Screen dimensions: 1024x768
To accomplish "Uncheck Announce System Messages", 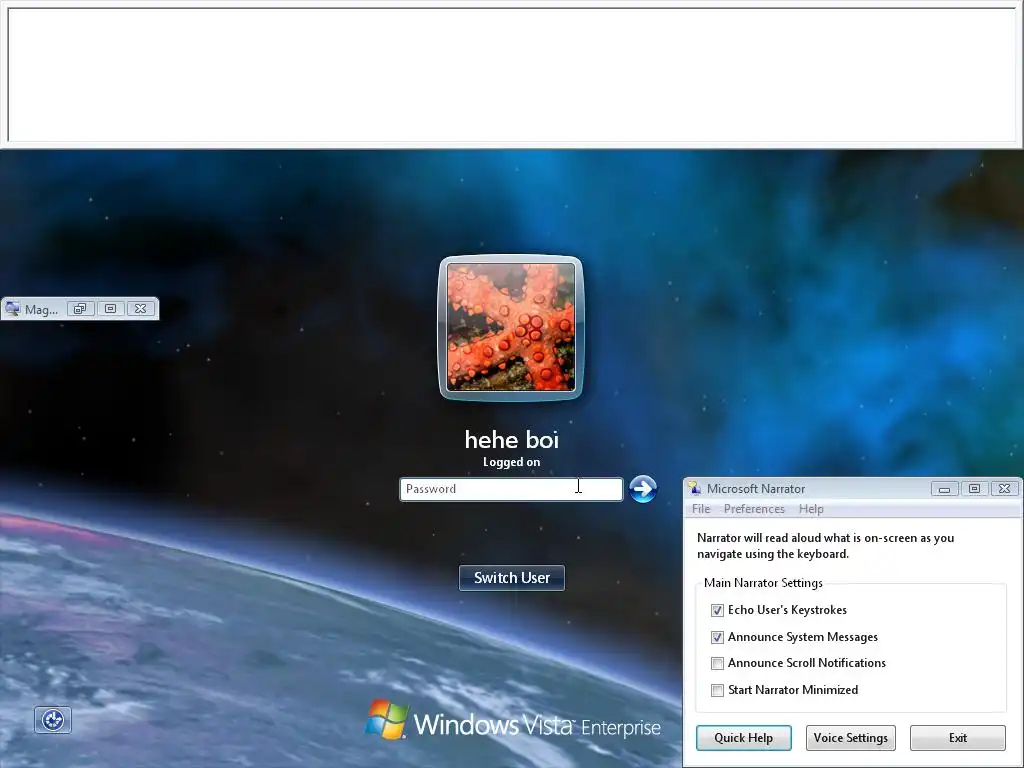I will 717,637.
